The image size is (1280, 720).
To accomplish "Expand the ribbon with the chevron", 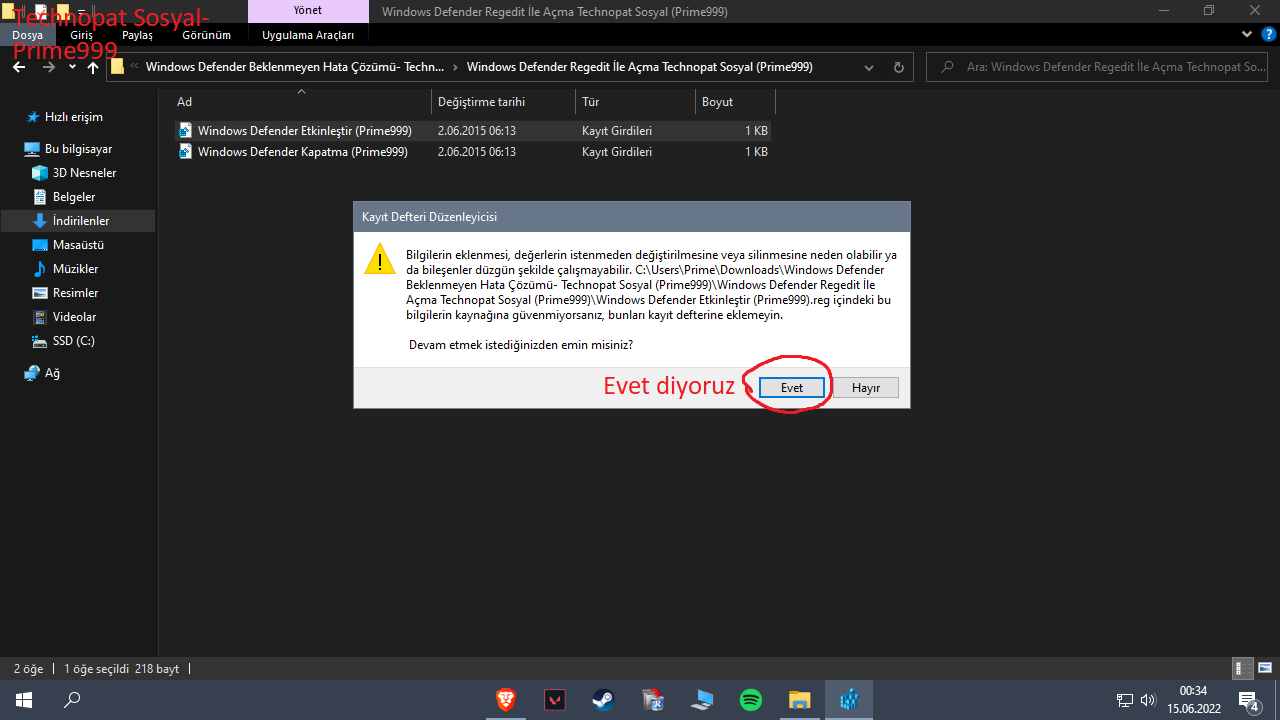I will (x=1247, y=34).
